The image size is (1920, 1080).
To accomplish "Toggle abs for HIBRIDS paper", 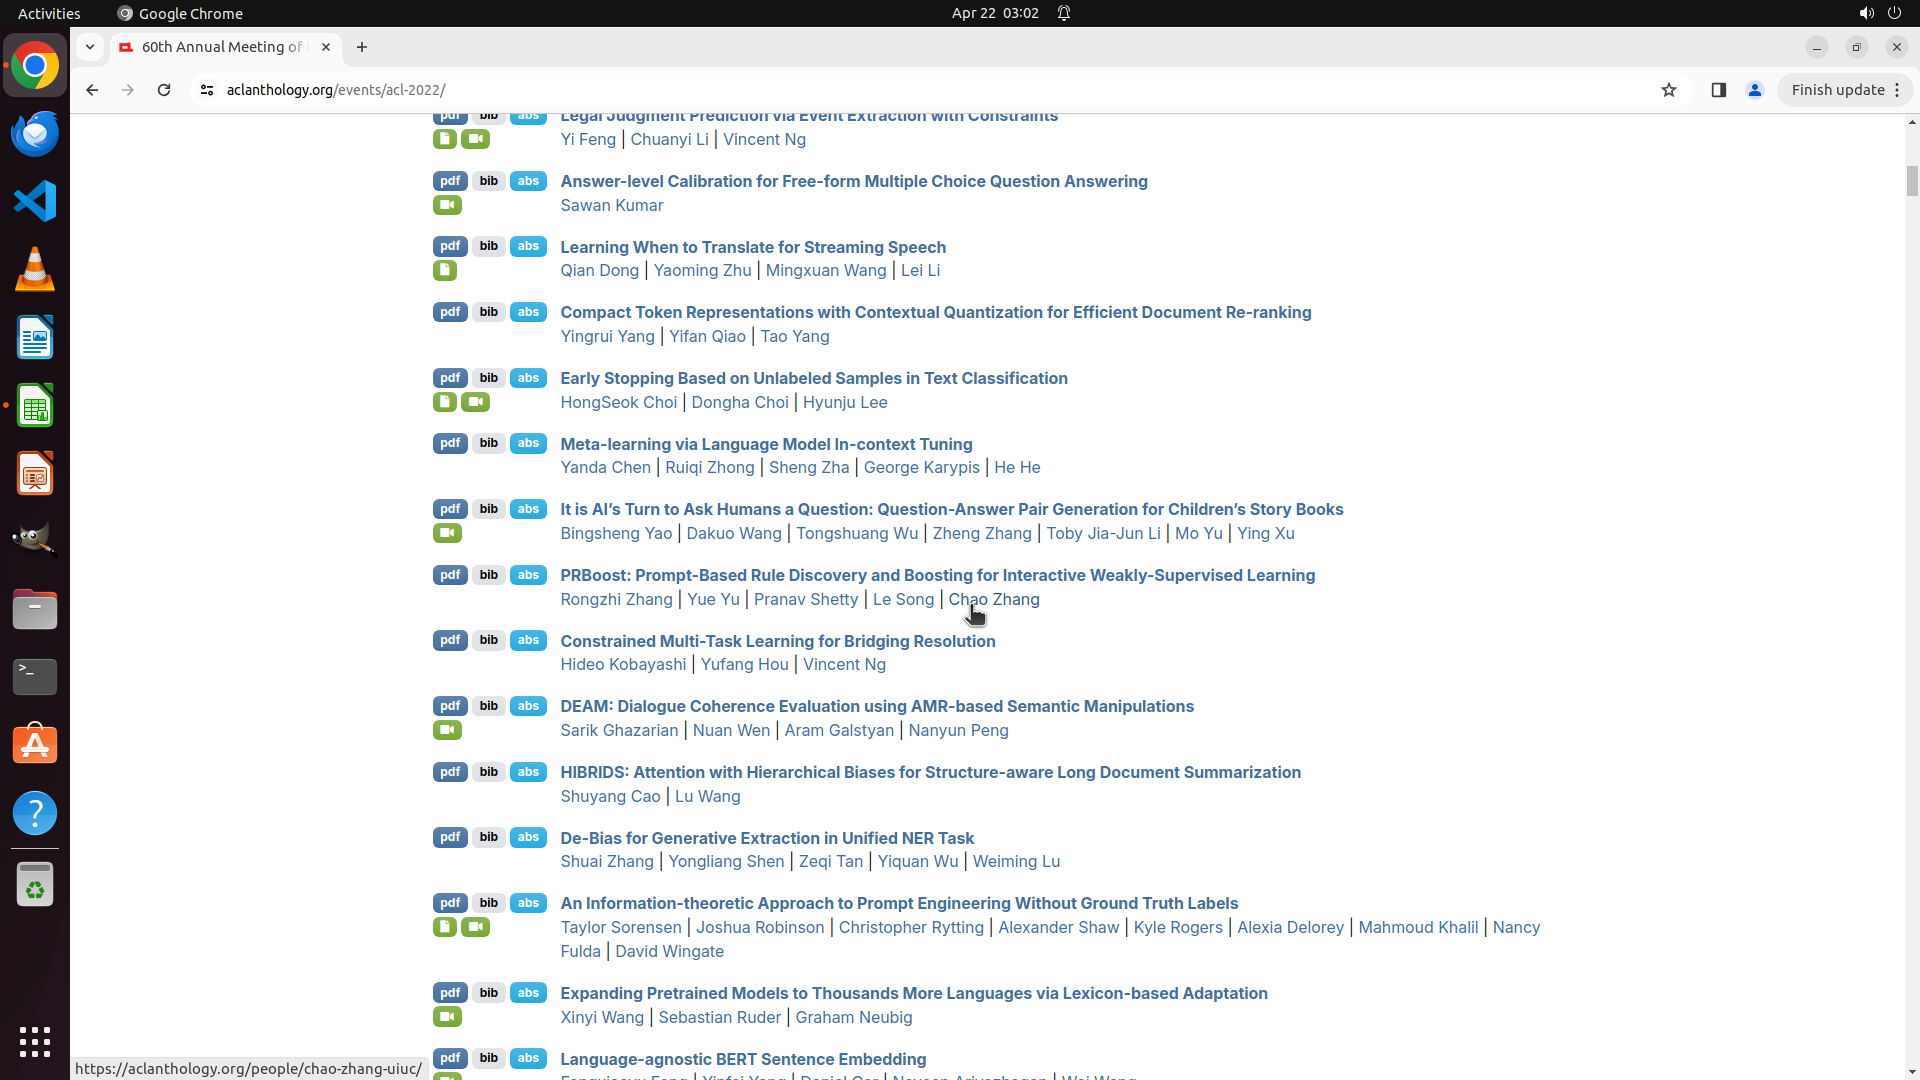I will [528, 772].
